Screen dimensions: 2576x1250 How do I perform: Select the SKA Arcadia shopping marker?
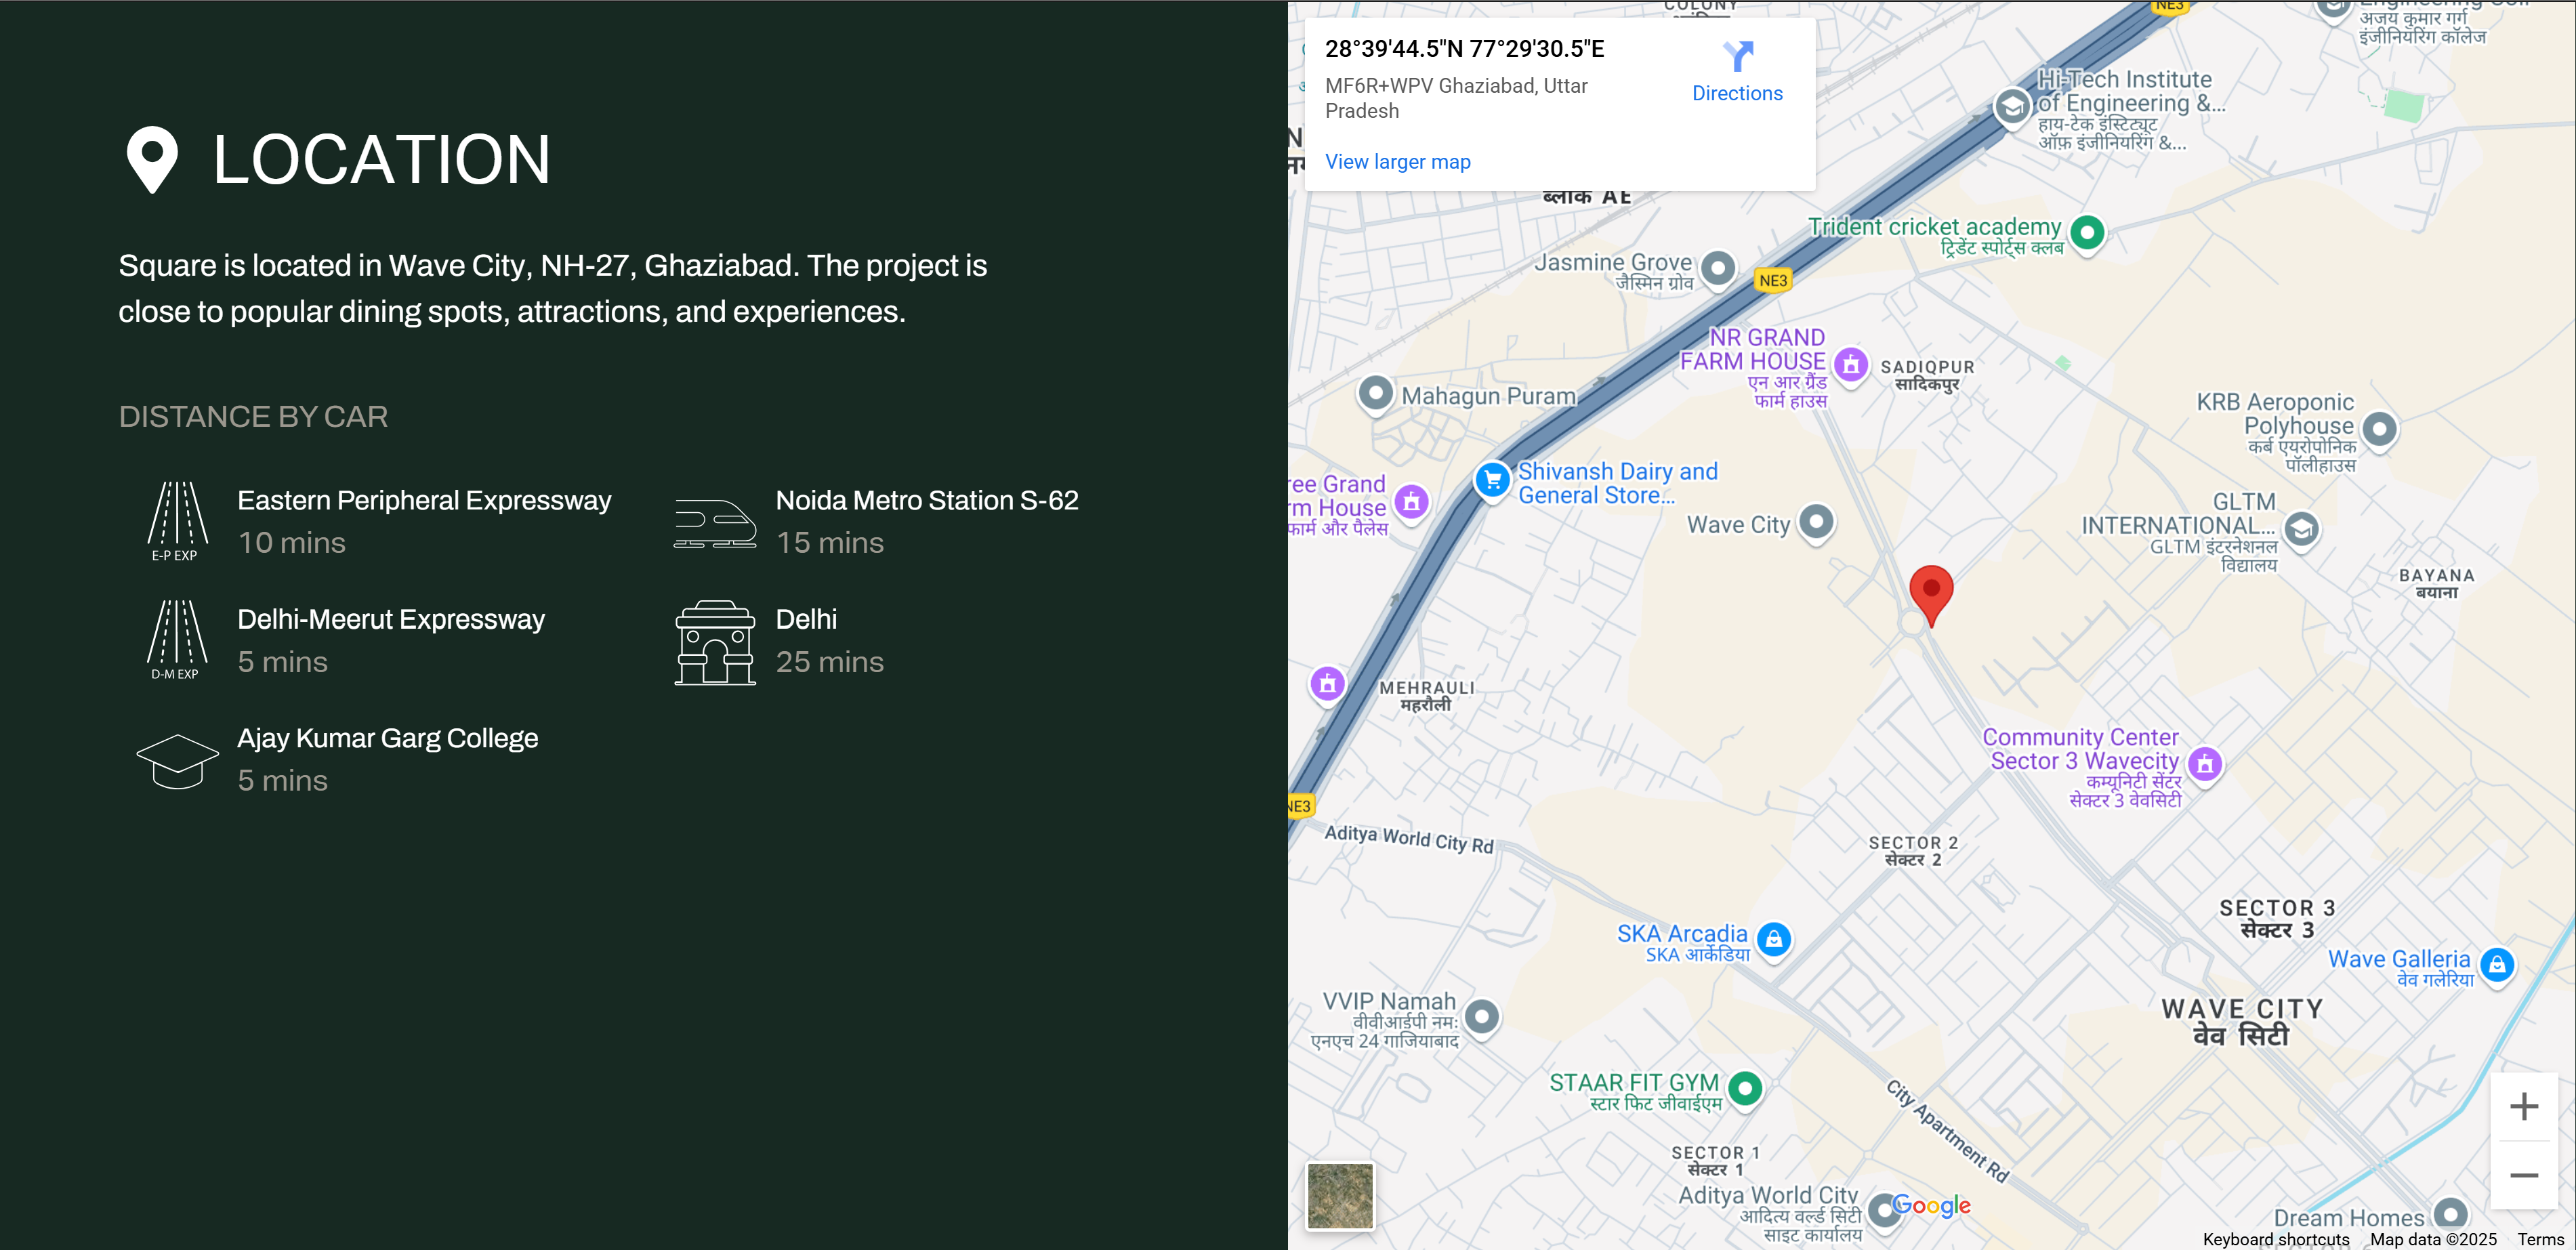pyautogui.click(x=1774, y=939)
